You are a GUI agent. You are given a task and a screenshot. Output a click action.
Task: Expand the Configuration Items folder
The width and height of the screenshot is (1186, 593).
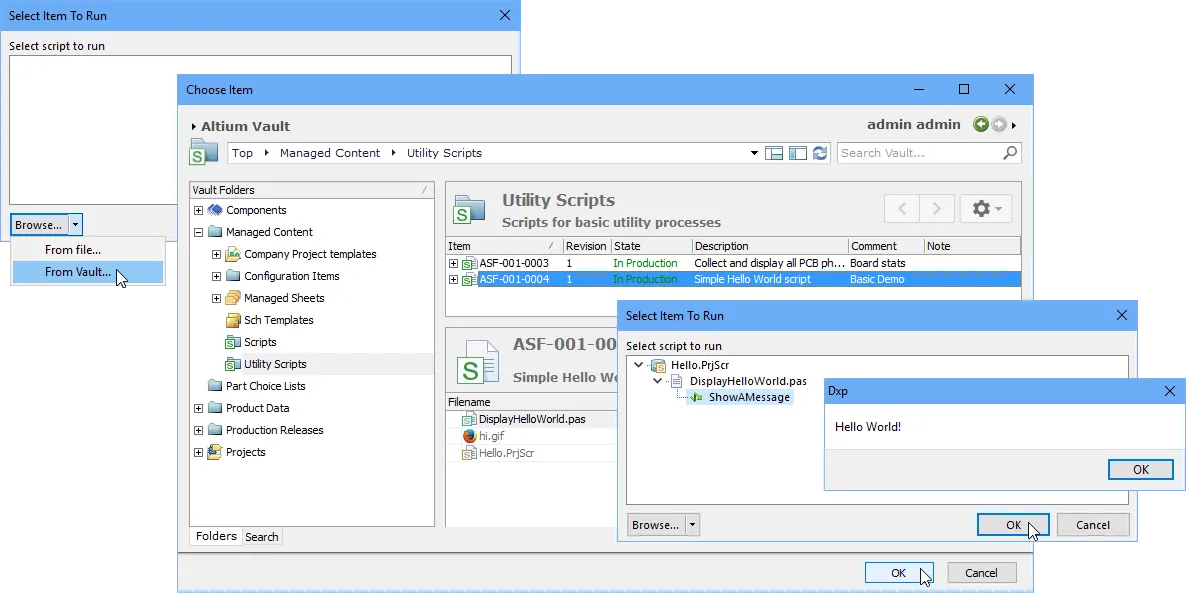(x=216, y=276)
